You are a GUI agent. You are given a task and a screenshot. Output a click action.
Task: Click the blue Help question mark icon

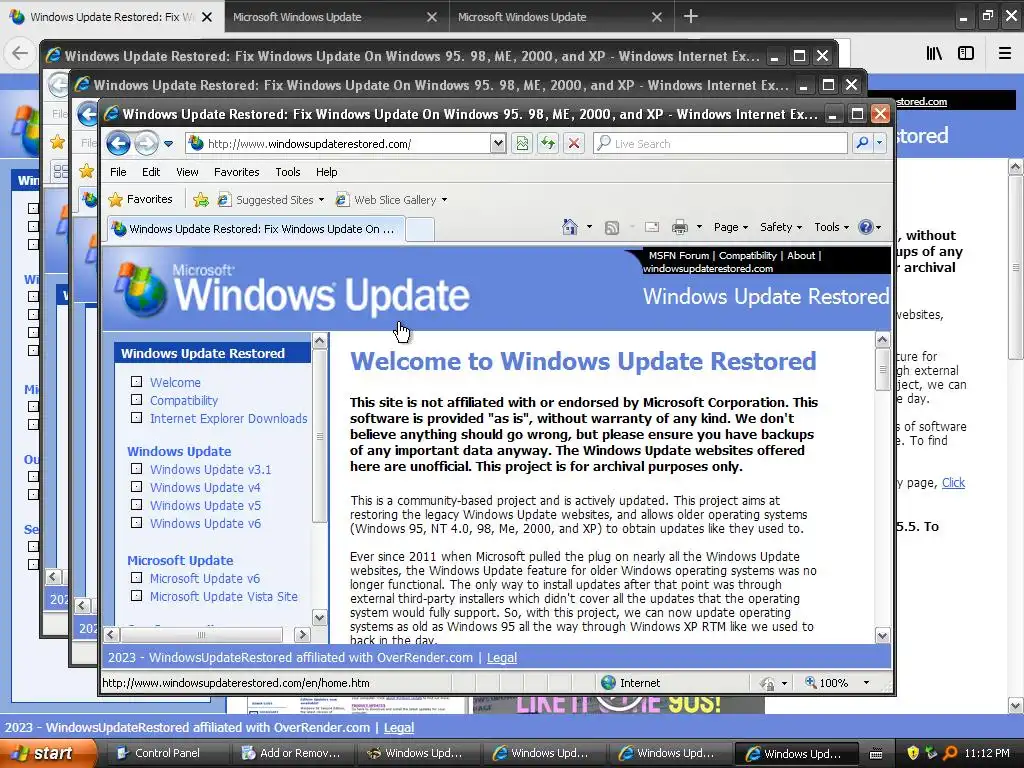coord(865,227)
